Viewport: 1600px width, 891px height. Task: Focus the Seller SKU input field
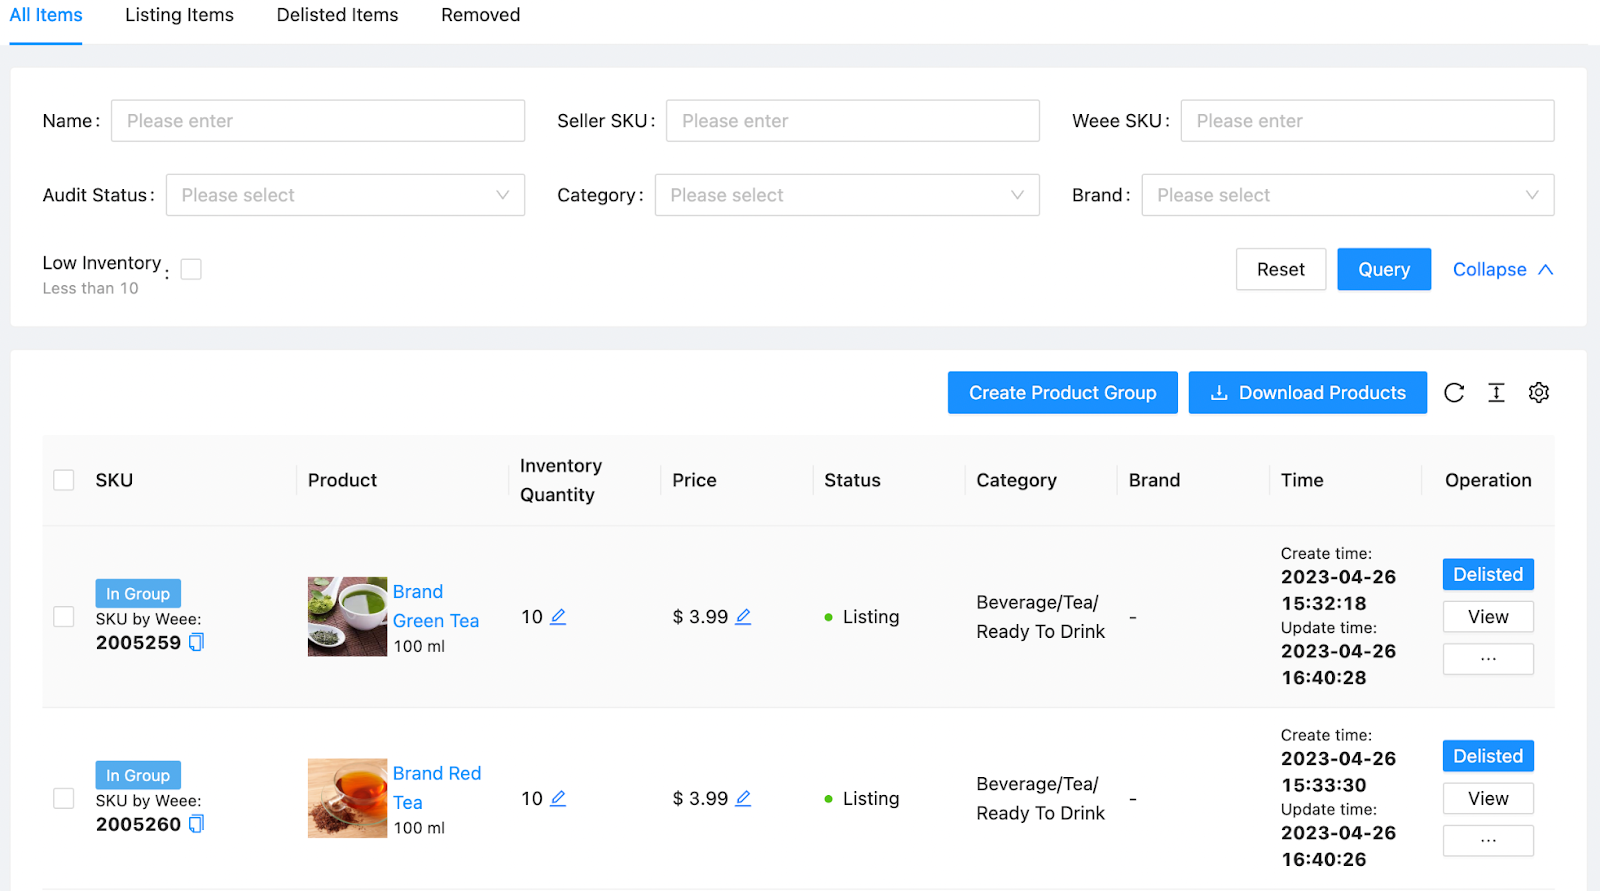[x=853, y=121]
